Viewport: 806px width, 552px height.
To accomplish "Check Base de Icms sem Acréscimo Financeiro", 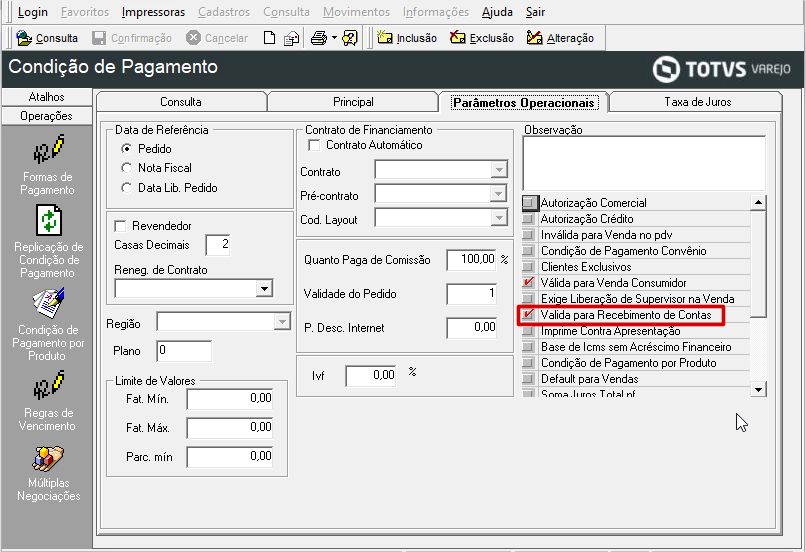I will 528,346.
